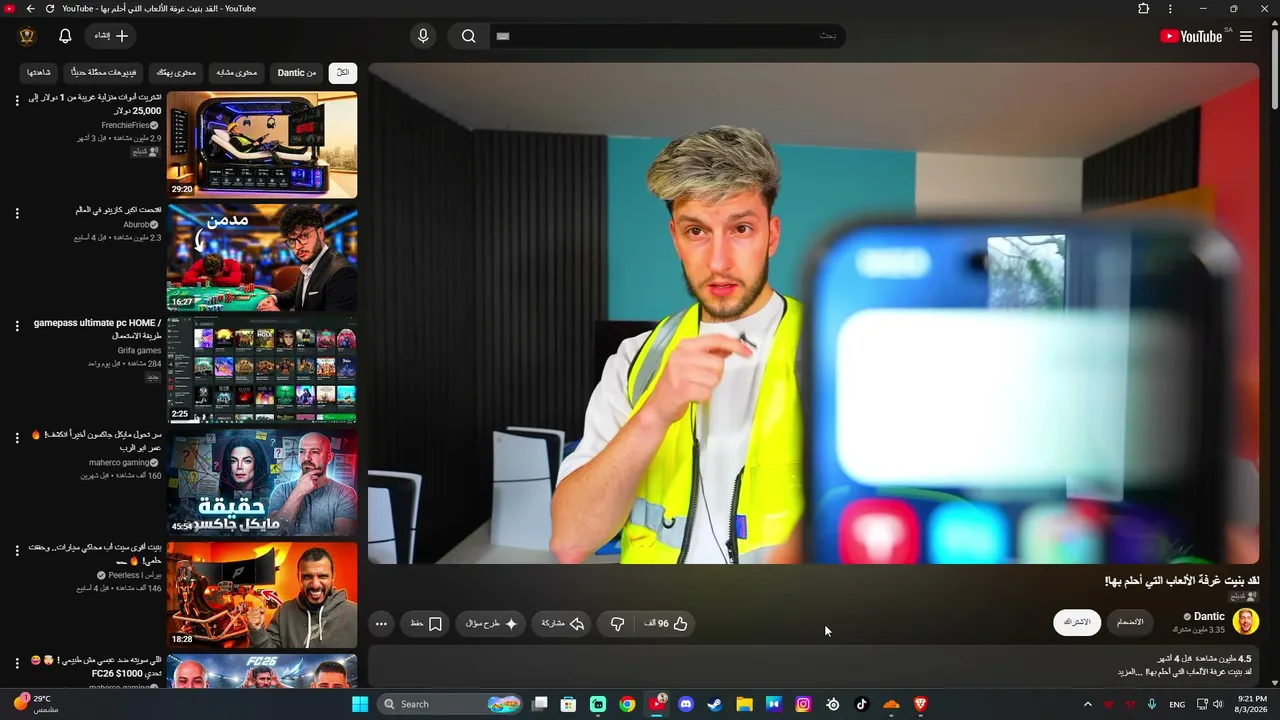This screenshot has width=1280, height=720.
Task: Click the Join (الانضمام) button
Action: tap(1130, 622)
